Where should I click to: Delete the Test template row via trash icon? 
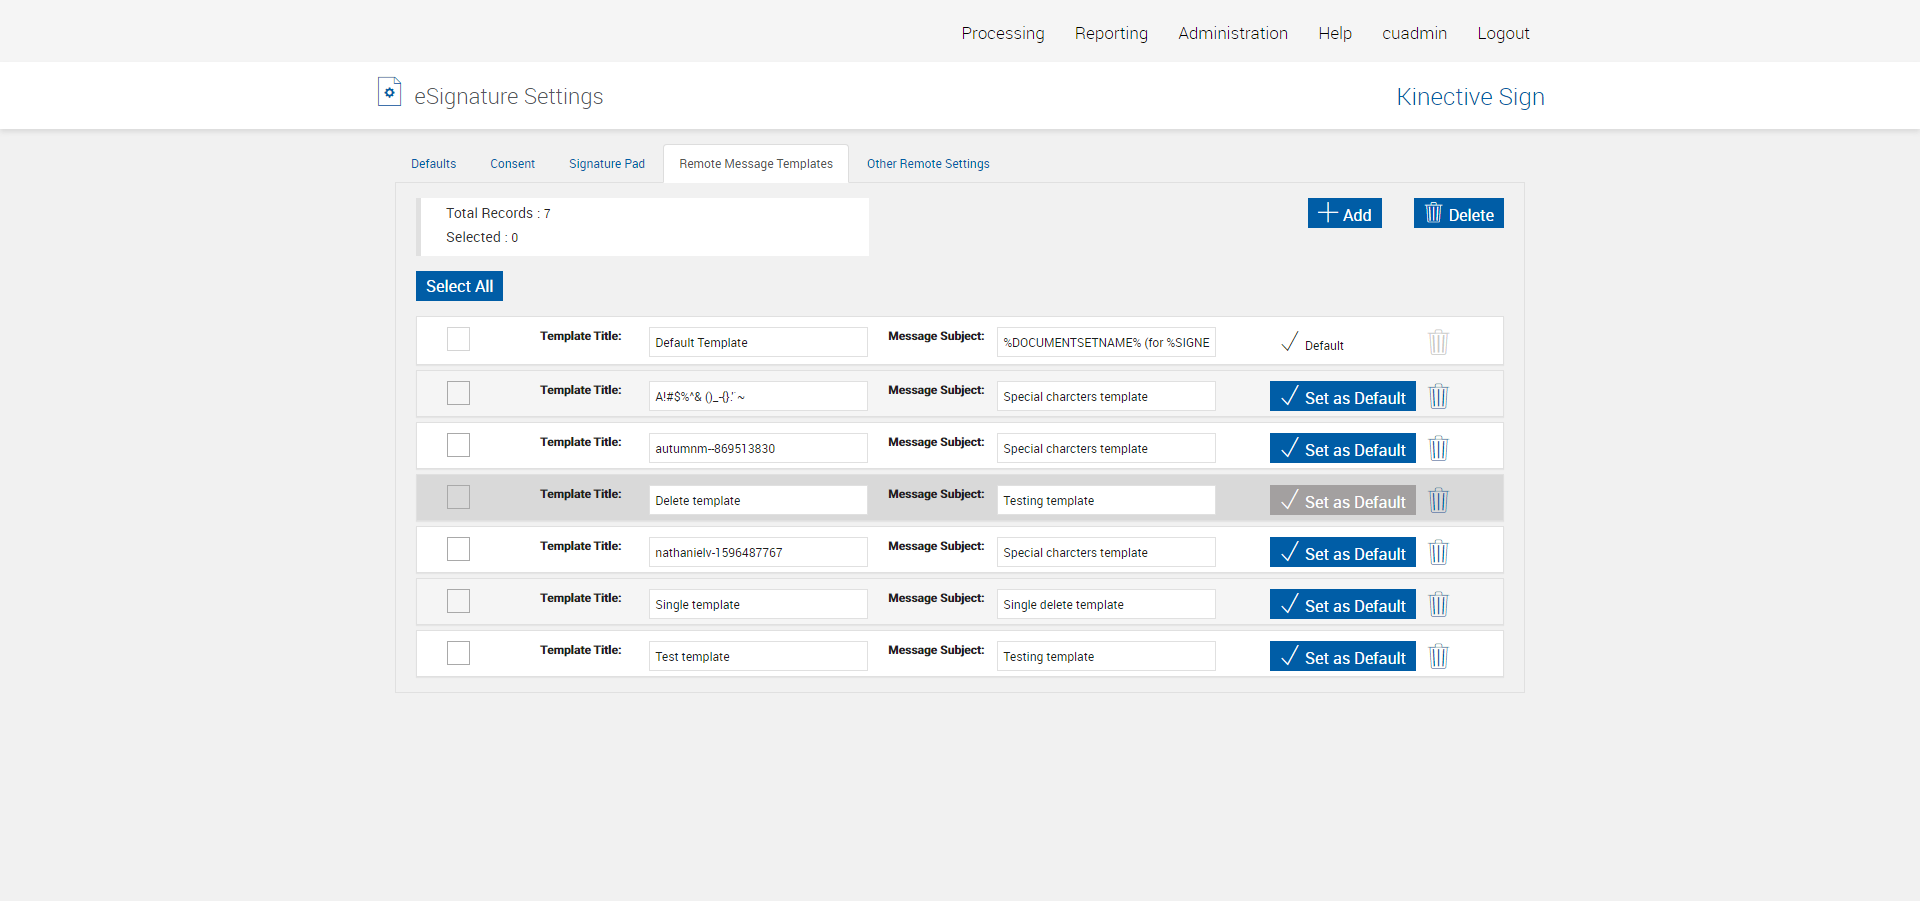point(1438,656)
